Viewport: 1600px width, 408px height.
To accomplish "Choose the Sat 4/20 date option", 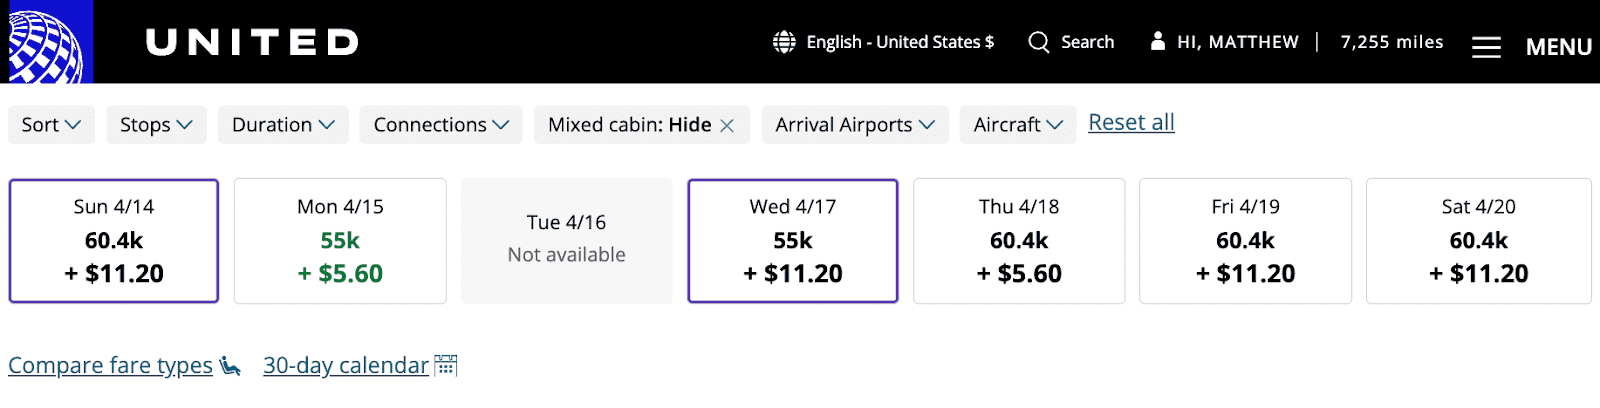I will 1478,241.
